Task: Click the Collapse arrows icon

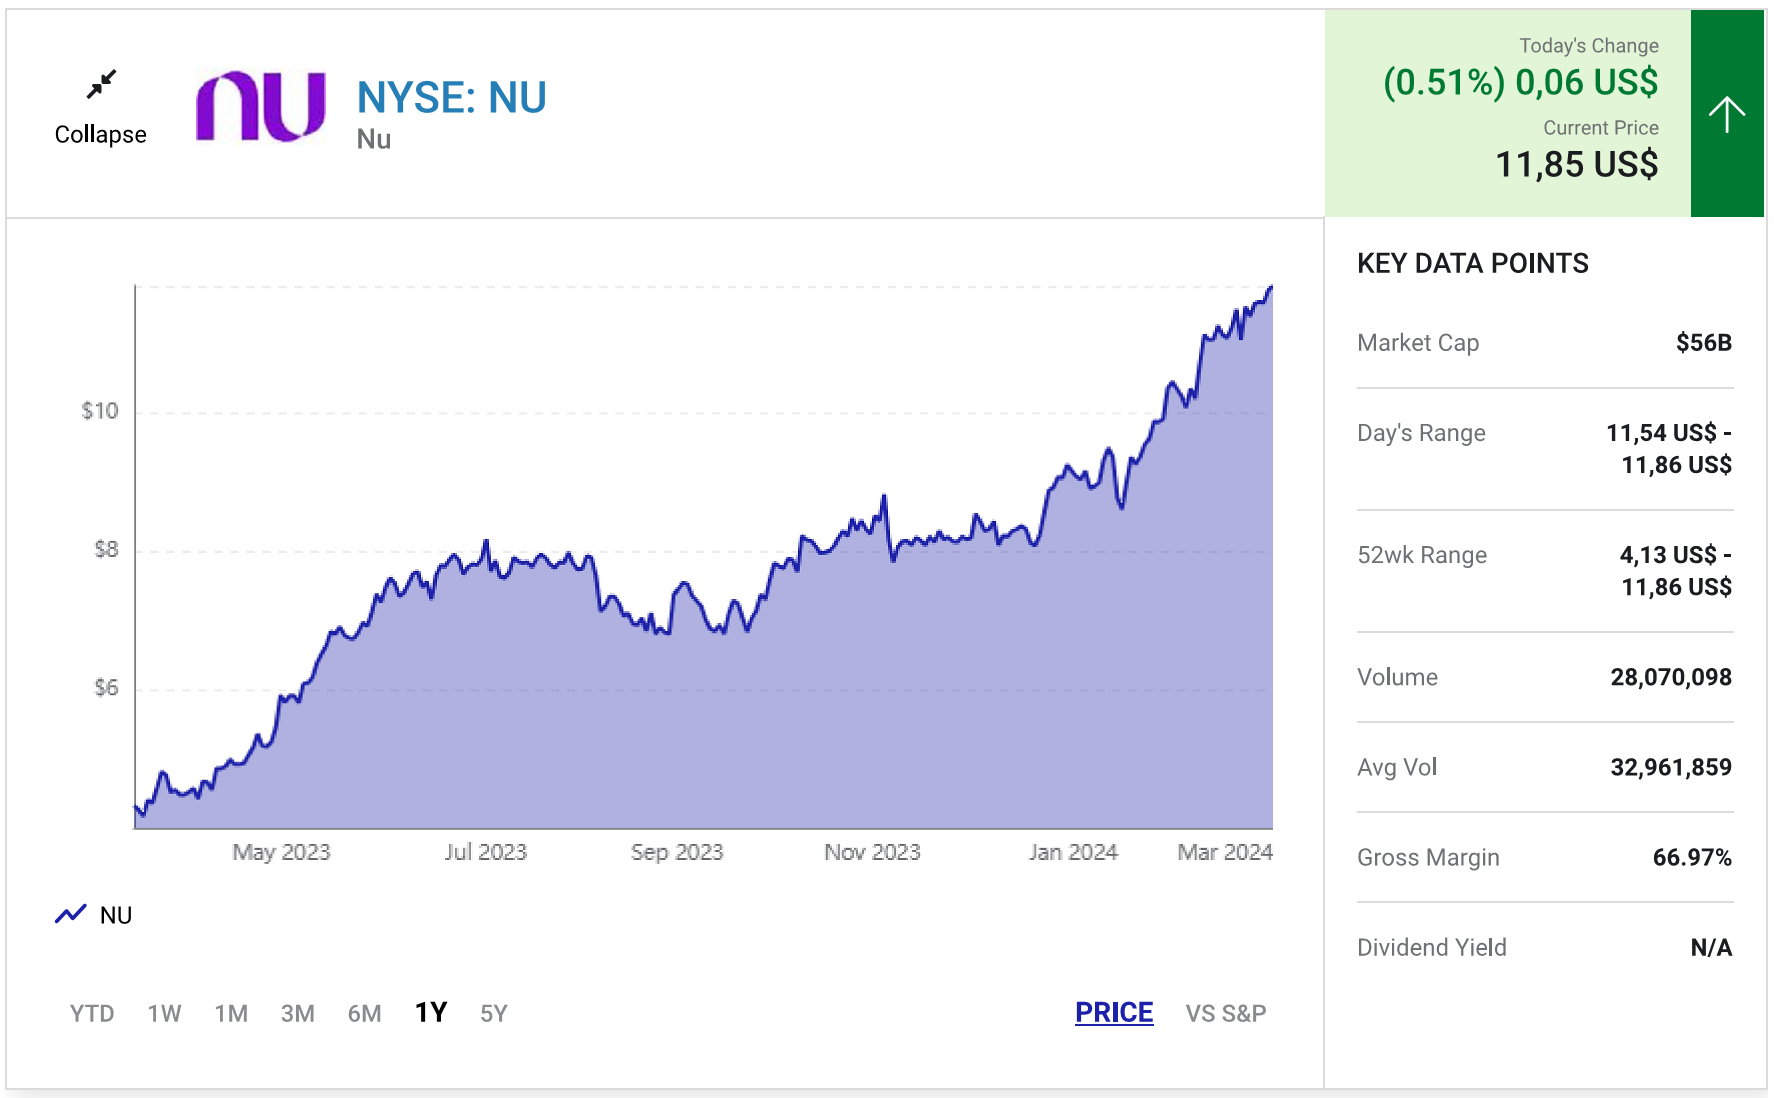Action: tap(101, 84)
